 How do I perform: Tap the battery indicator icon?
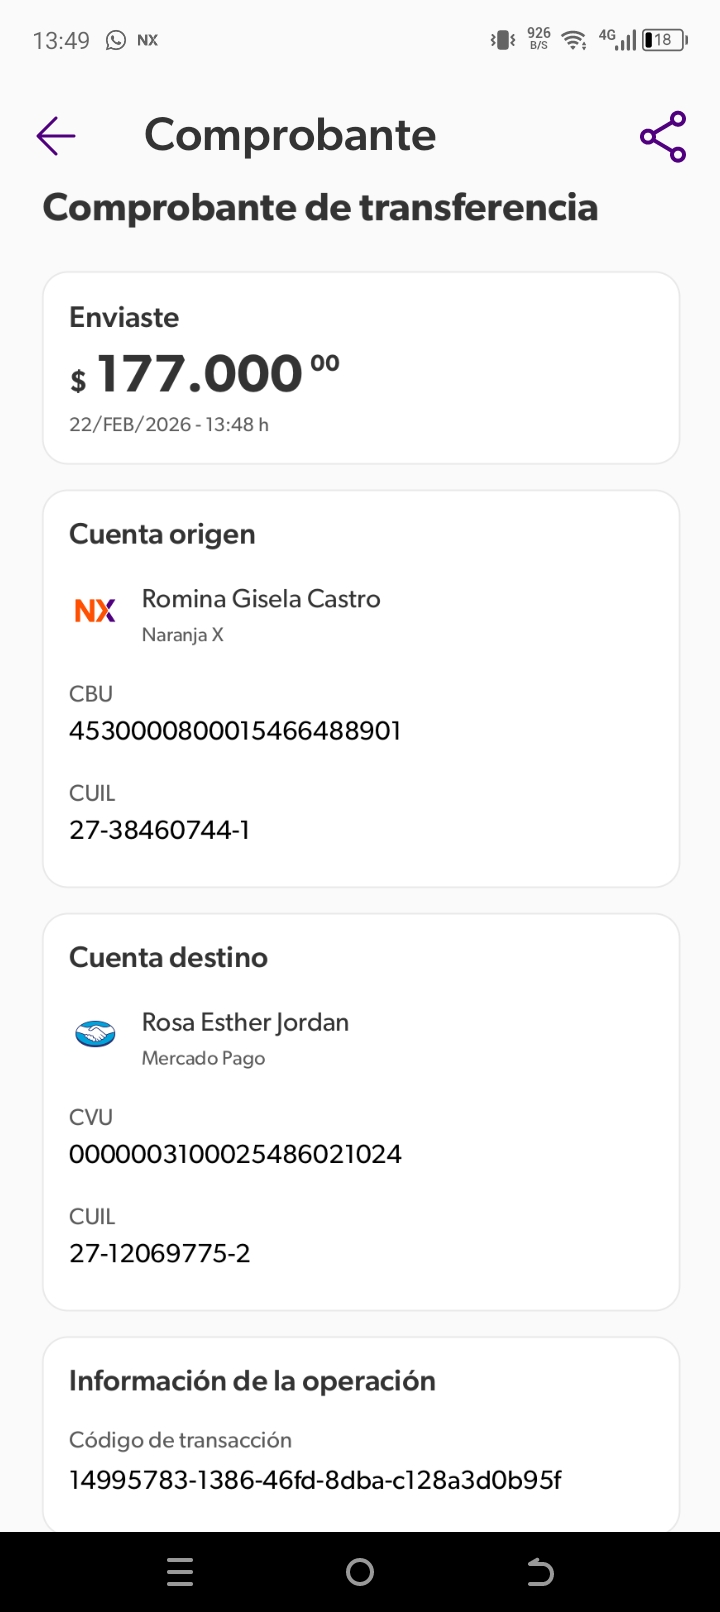tap(663, 40)
